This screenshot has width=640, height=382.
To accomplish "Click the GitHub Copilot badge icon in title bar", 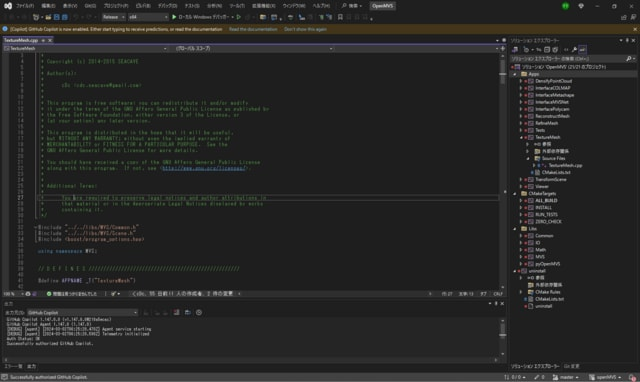I will (581, 6).
